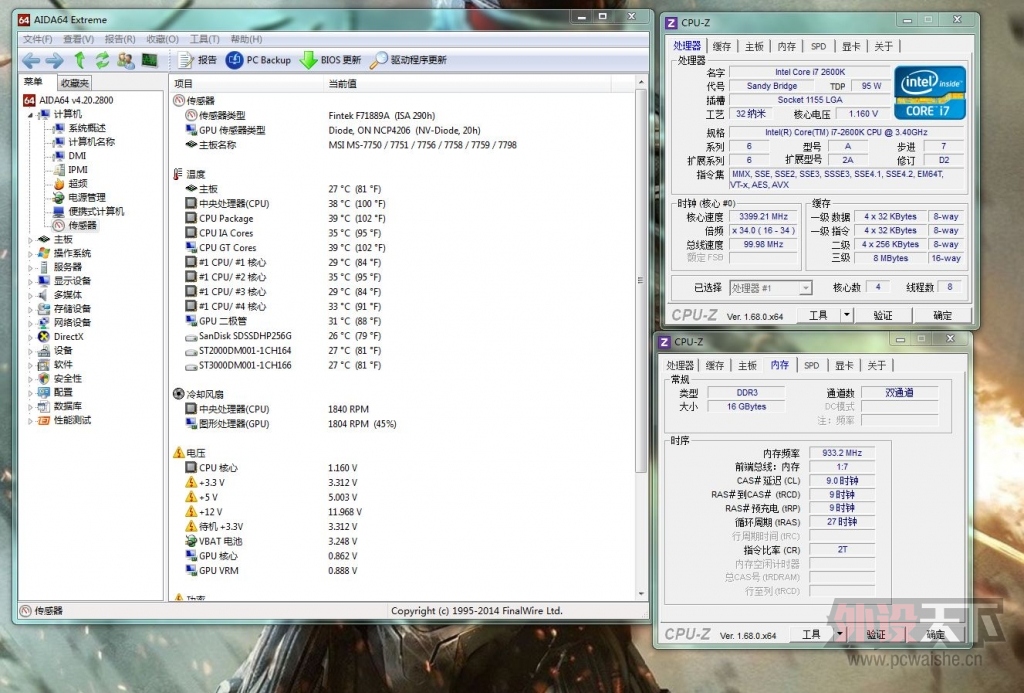Expand the 存储设备 tree node
Screen dimensions: 1024x693
[30, 309]
